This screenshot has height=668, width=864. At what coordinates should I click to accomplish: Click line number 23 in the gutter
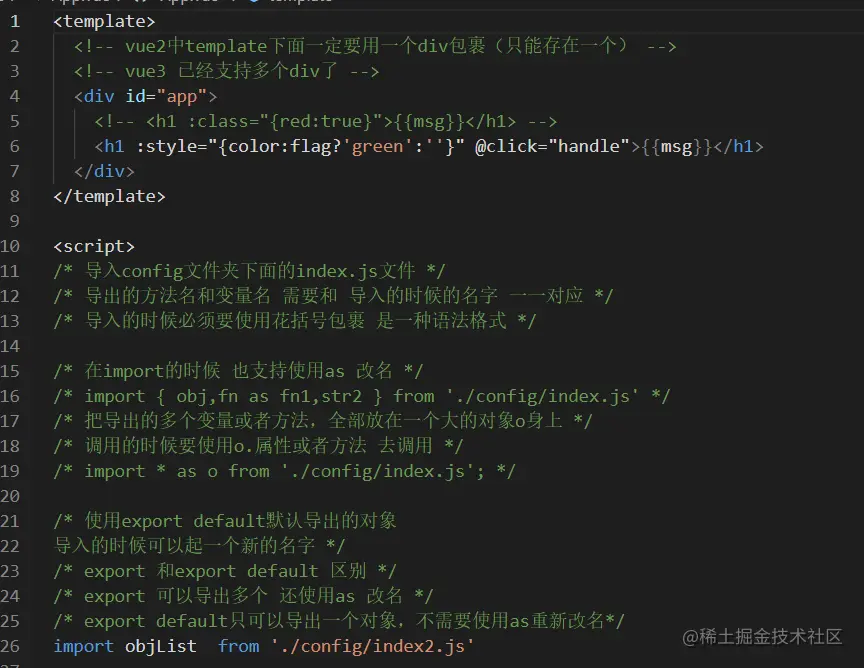(10, 571)
